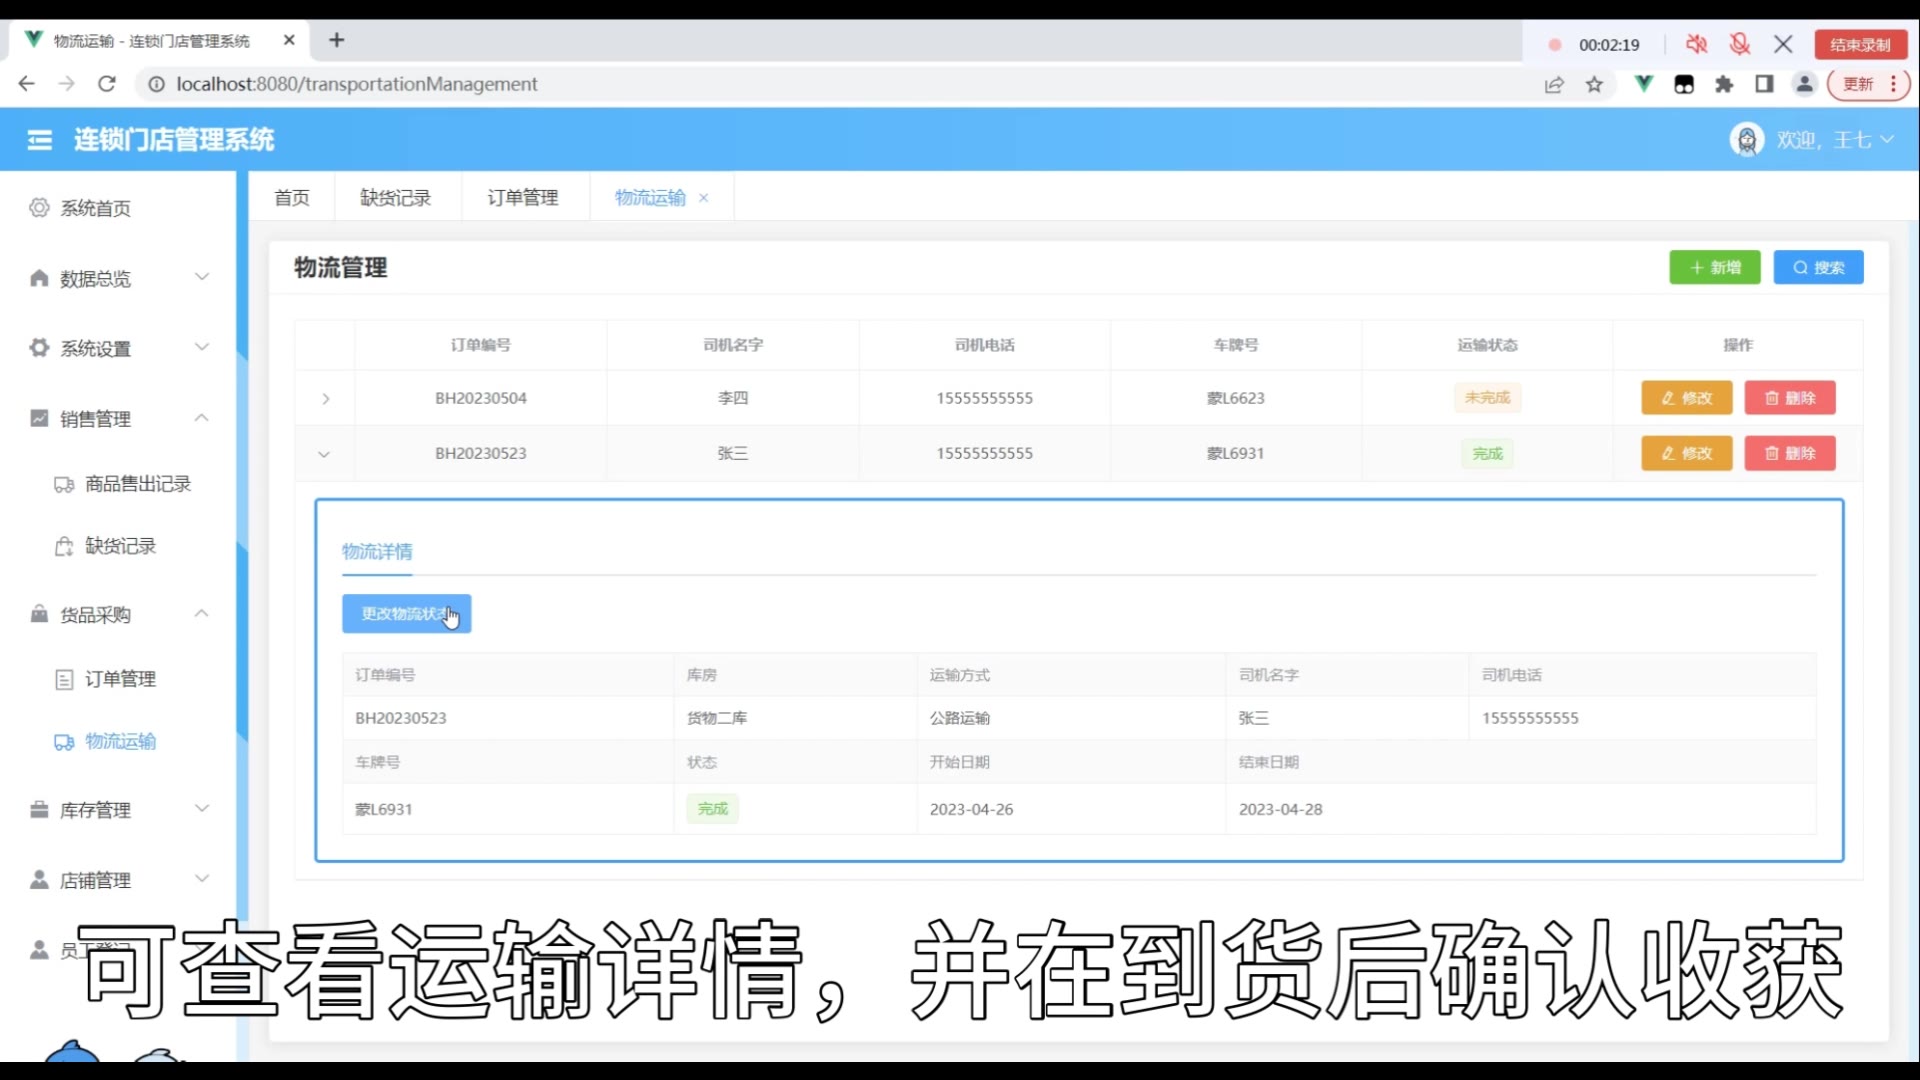Click the Vue devtools extension icon
This screenshot has width=1920, height=1080.
pyautogui.click(x=1643, y=84)
